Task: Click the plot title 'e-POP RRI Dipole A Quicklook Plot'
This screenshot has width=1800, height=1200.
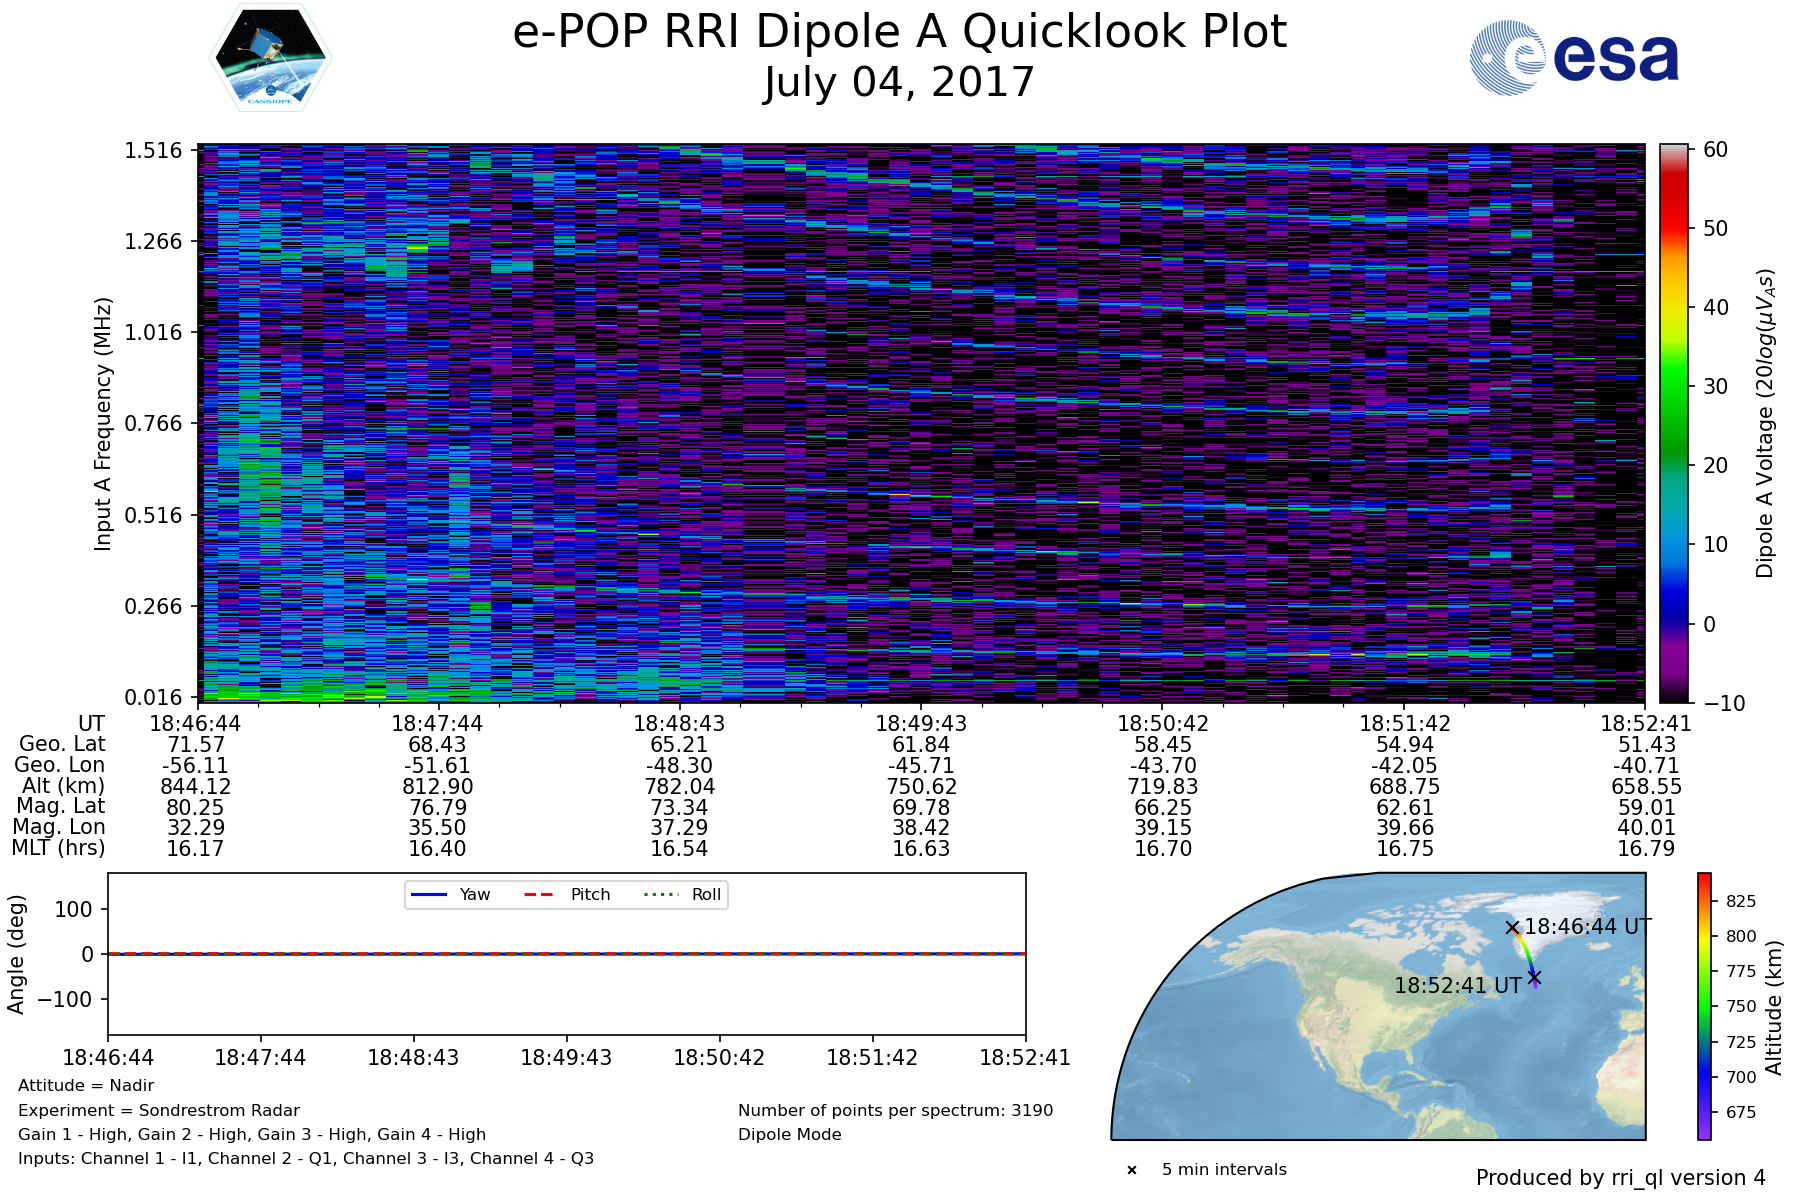Action: click(899, 32)
